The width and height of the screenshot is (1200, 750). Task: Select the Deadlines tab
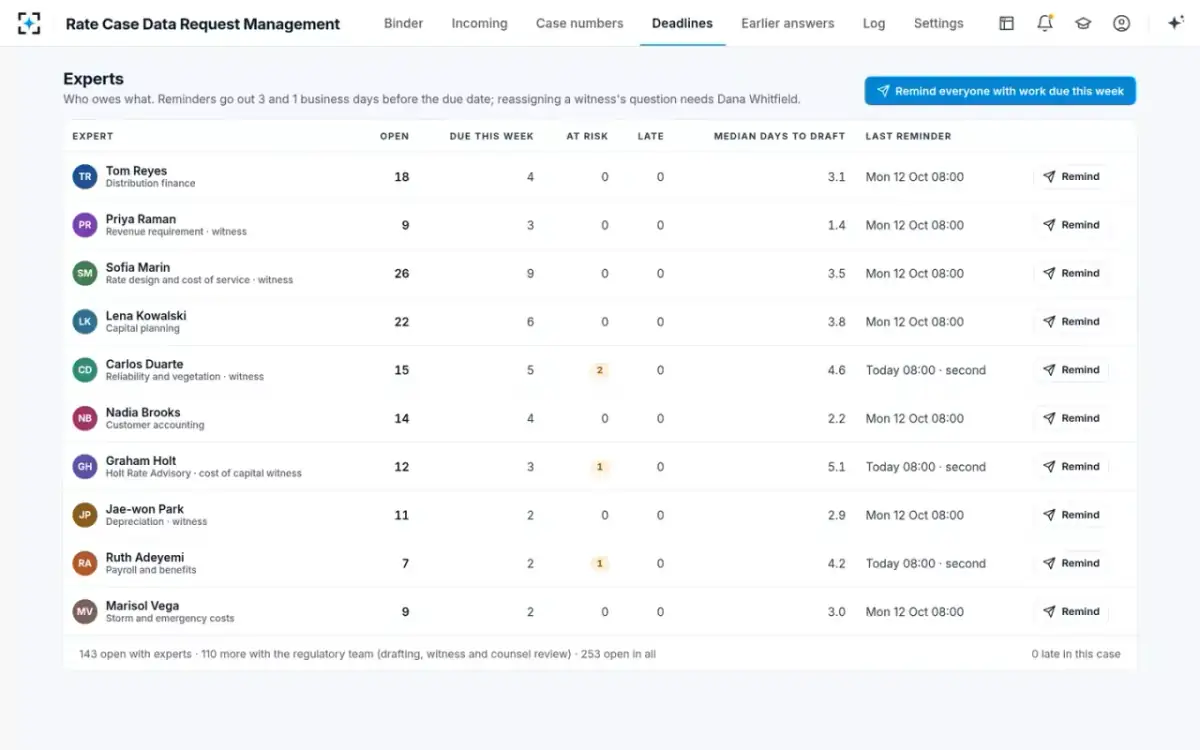coord(682,23)
